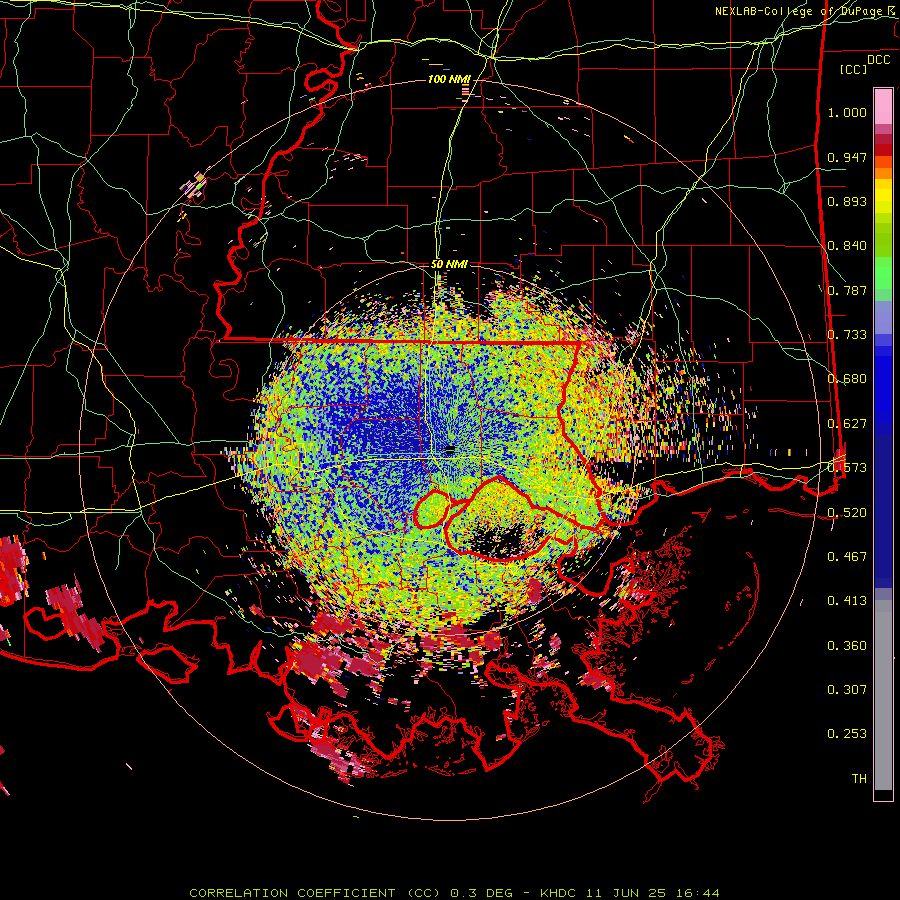Select the 0.253 legend value

click(x=847, y=734)
